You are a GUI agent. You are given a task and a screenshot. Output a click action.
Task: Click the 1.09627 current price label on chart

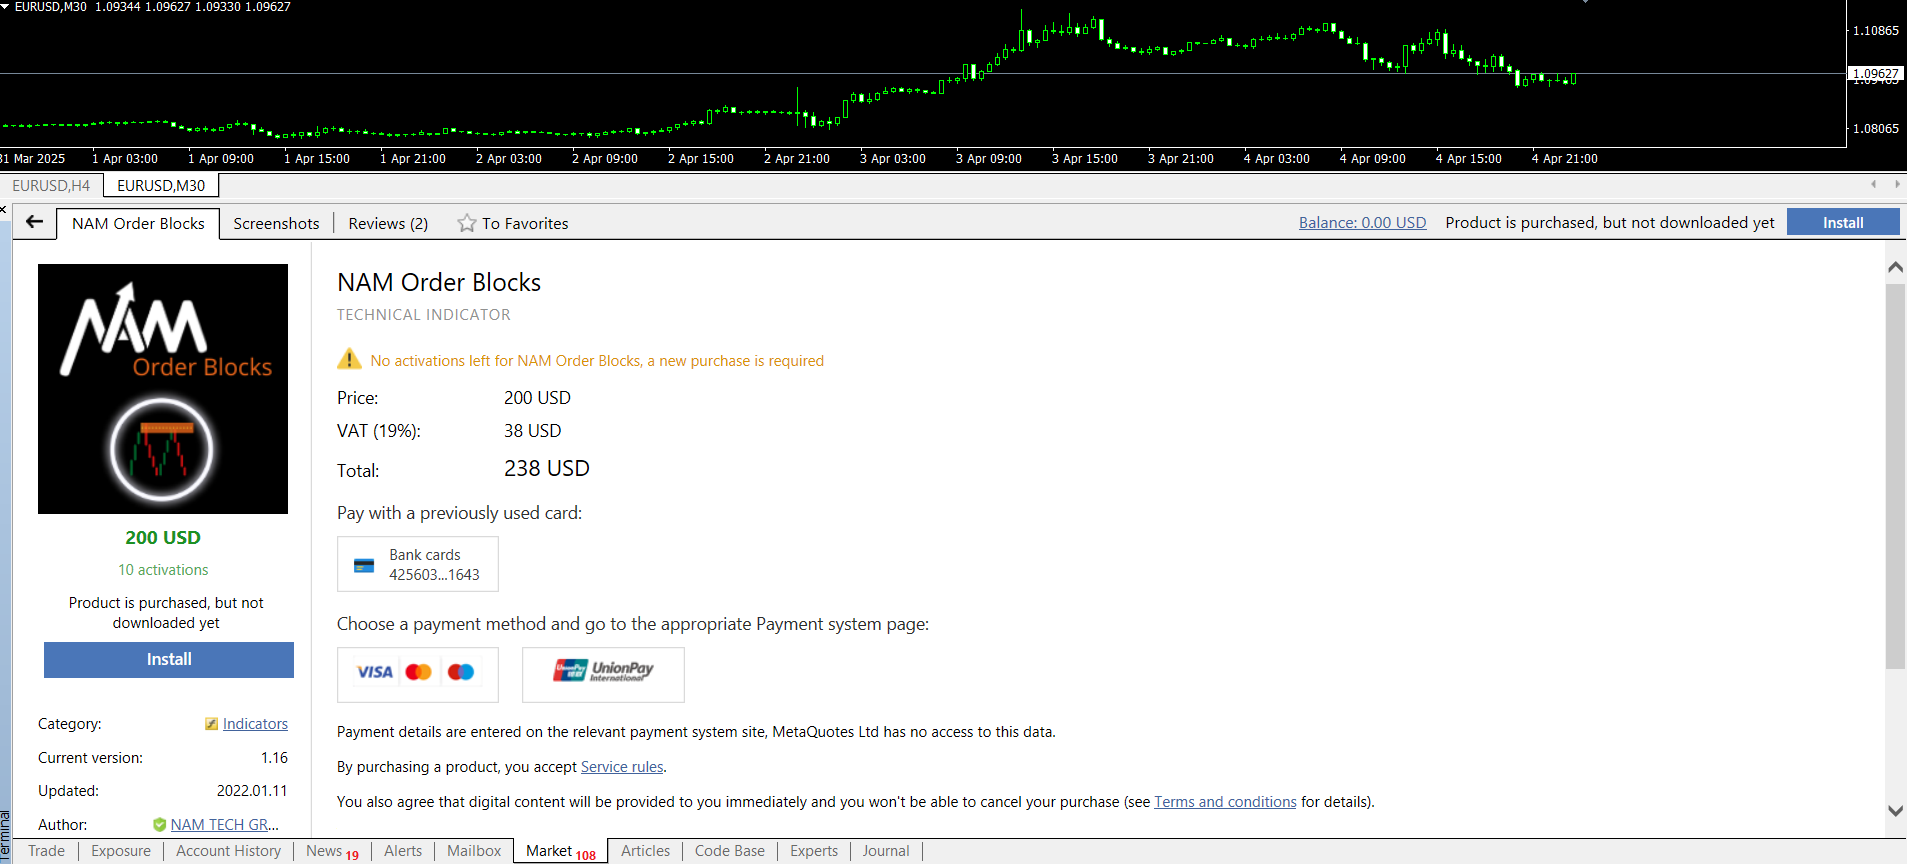(1875, 74)
